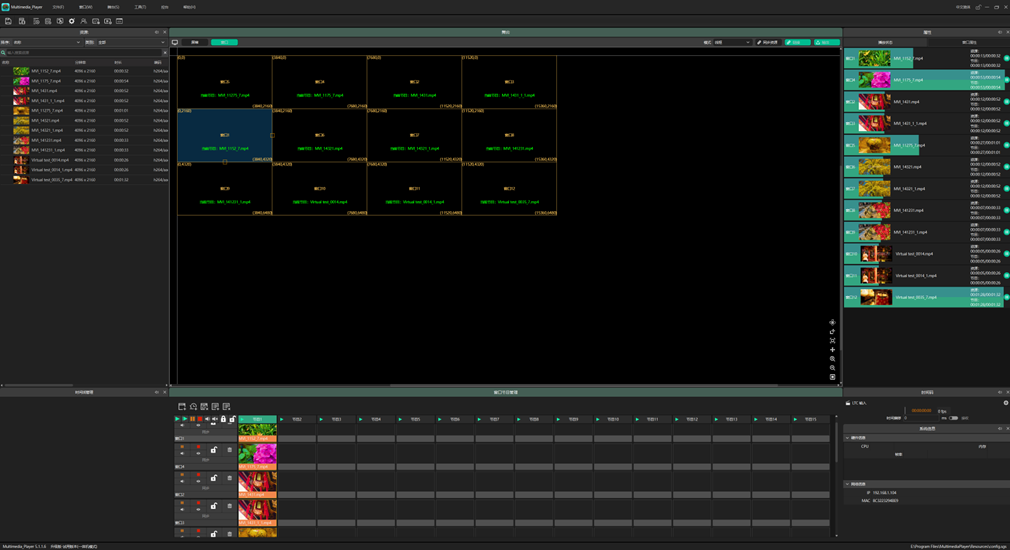Click the eye visibility icon on canvas toolbar
This screenshot has width=1010, height=550.
tap(832, 323)
